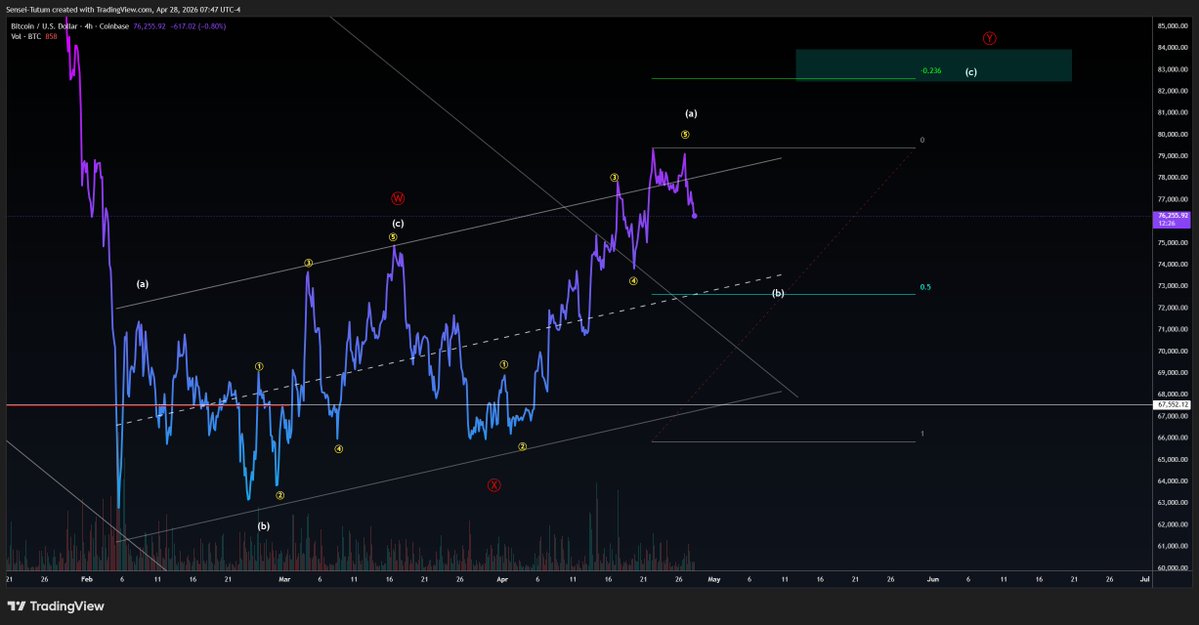
Task: Click the Mar label on the time axis
Action: pyautogui.click(x=284, y=579)
